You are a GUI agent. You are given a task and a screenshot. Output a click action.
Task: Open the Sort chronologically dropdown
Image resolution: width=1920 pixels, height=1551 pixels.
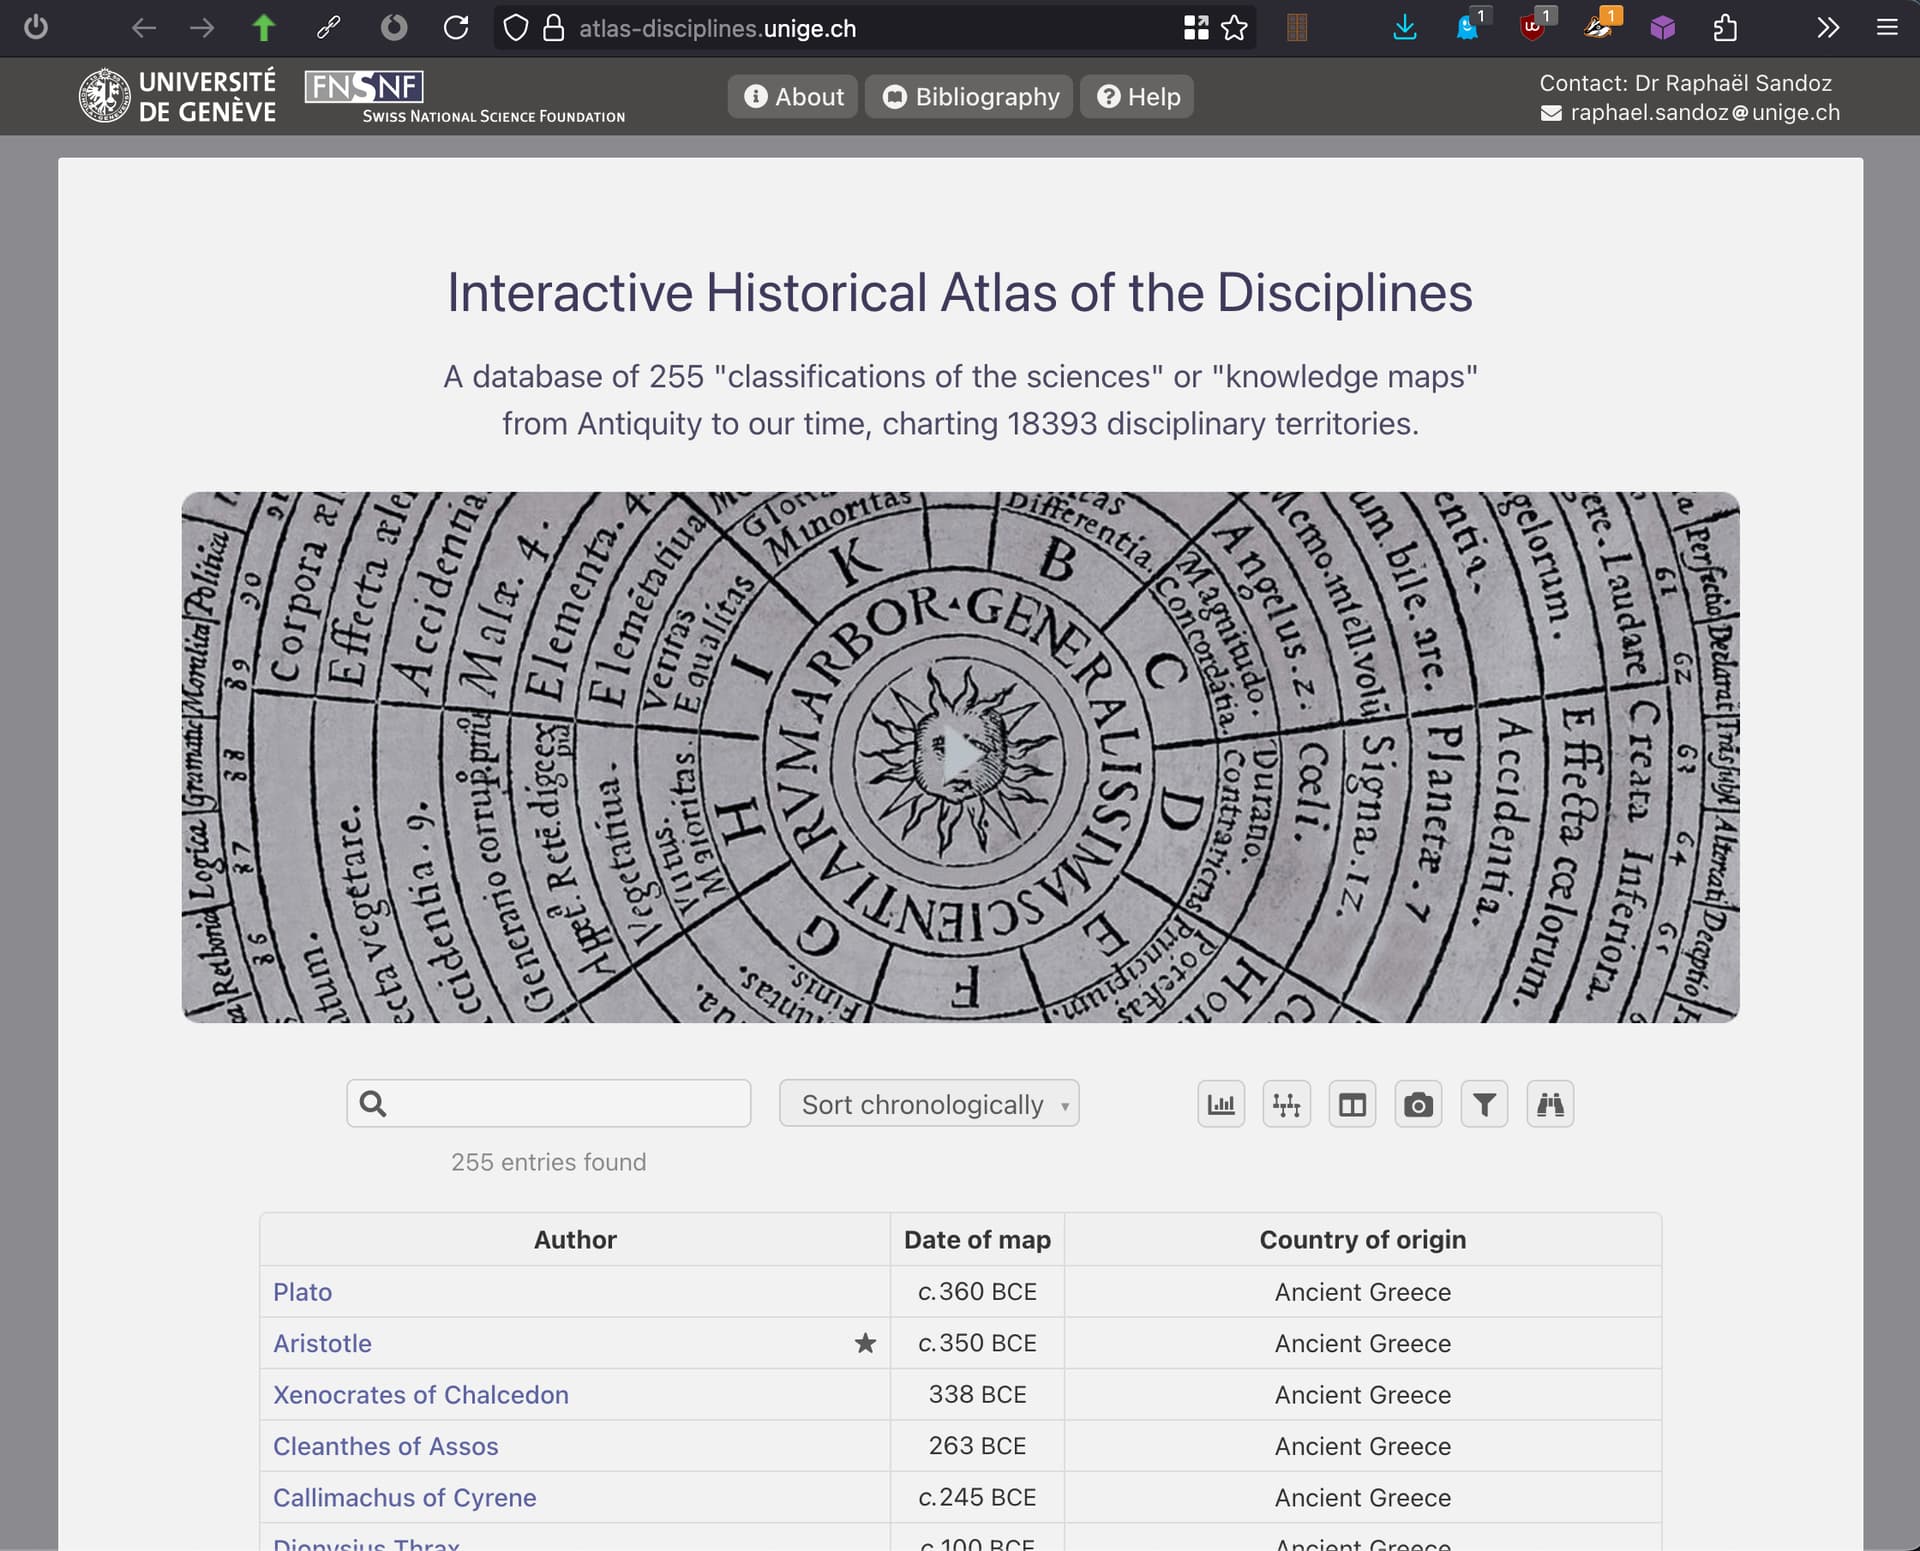click(929, 1104)
